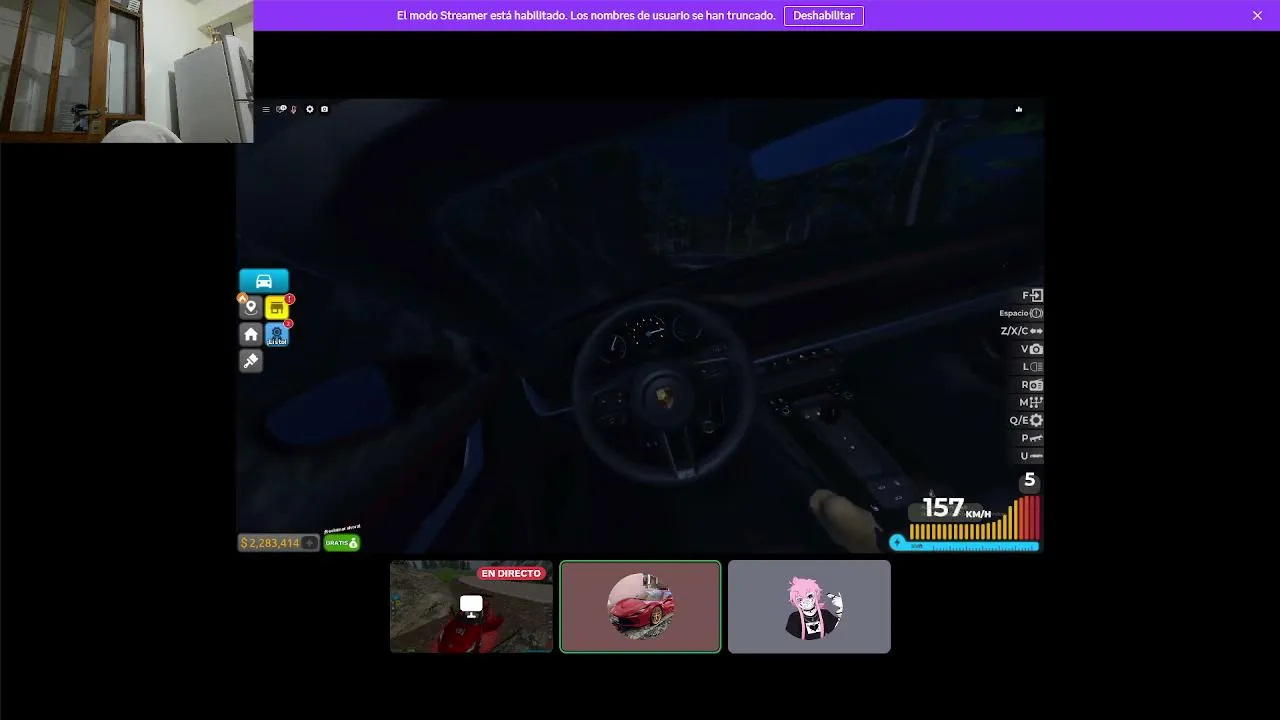Image resolution: width=1280 pixels, height=720 pixels.
Task: Click the webcam overlay at top left
Action: 127,71
